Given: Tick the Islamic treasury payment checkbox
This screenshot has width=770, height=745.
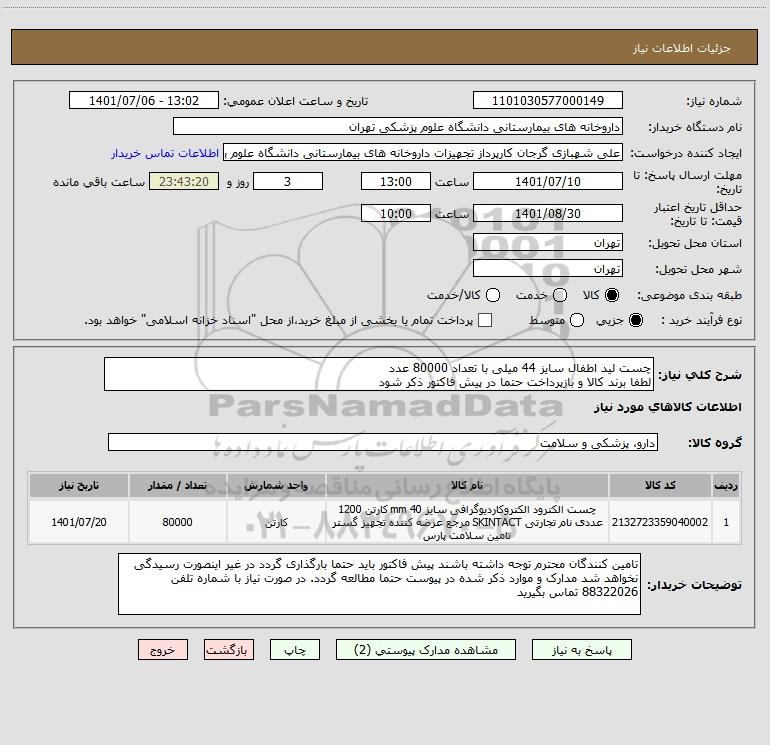Looking at the screenshot, I should pyautogui.click(x=485, y=320).
